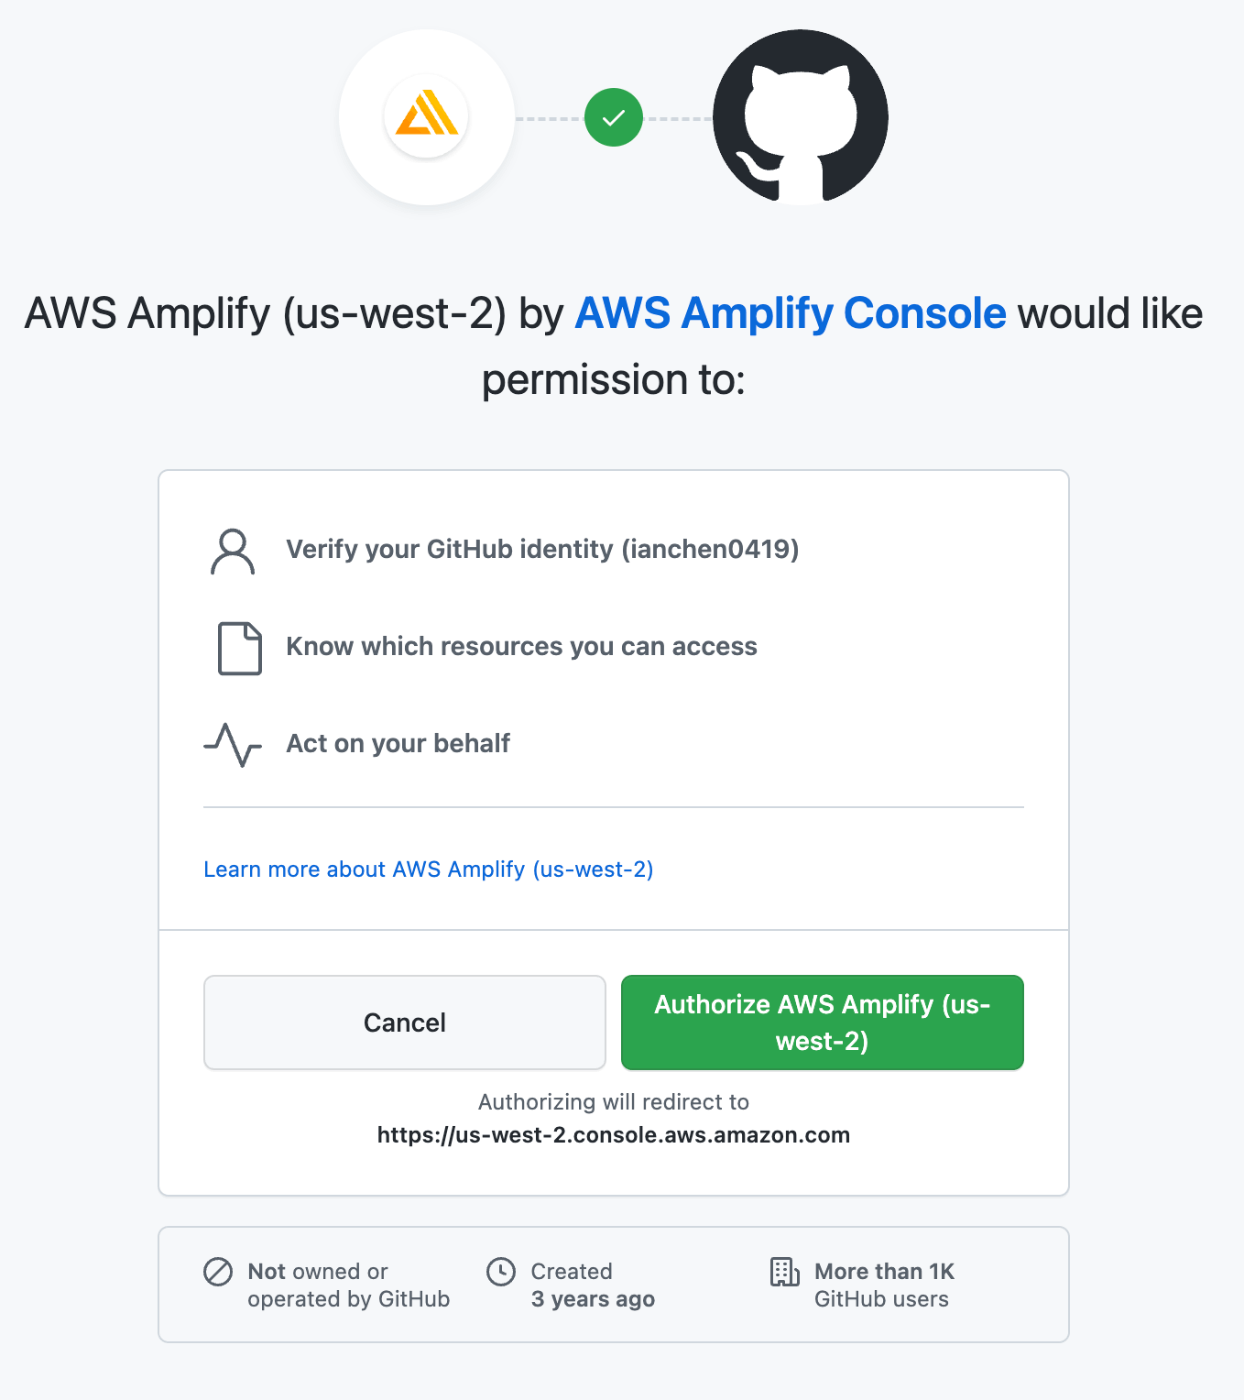Select Know which resources you can access
The width and height of the screenshot is (1244, 1400).
point(521,646)
